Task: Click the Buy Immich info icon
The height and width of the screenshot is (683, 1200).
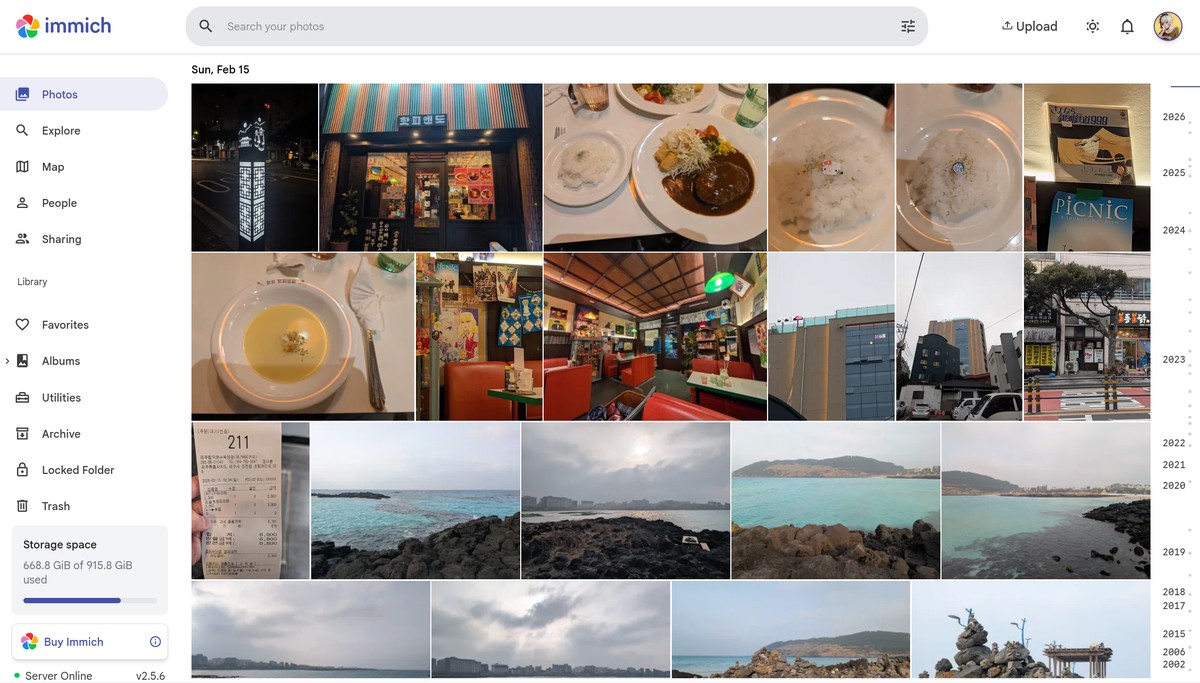Action: pos(155,642)
